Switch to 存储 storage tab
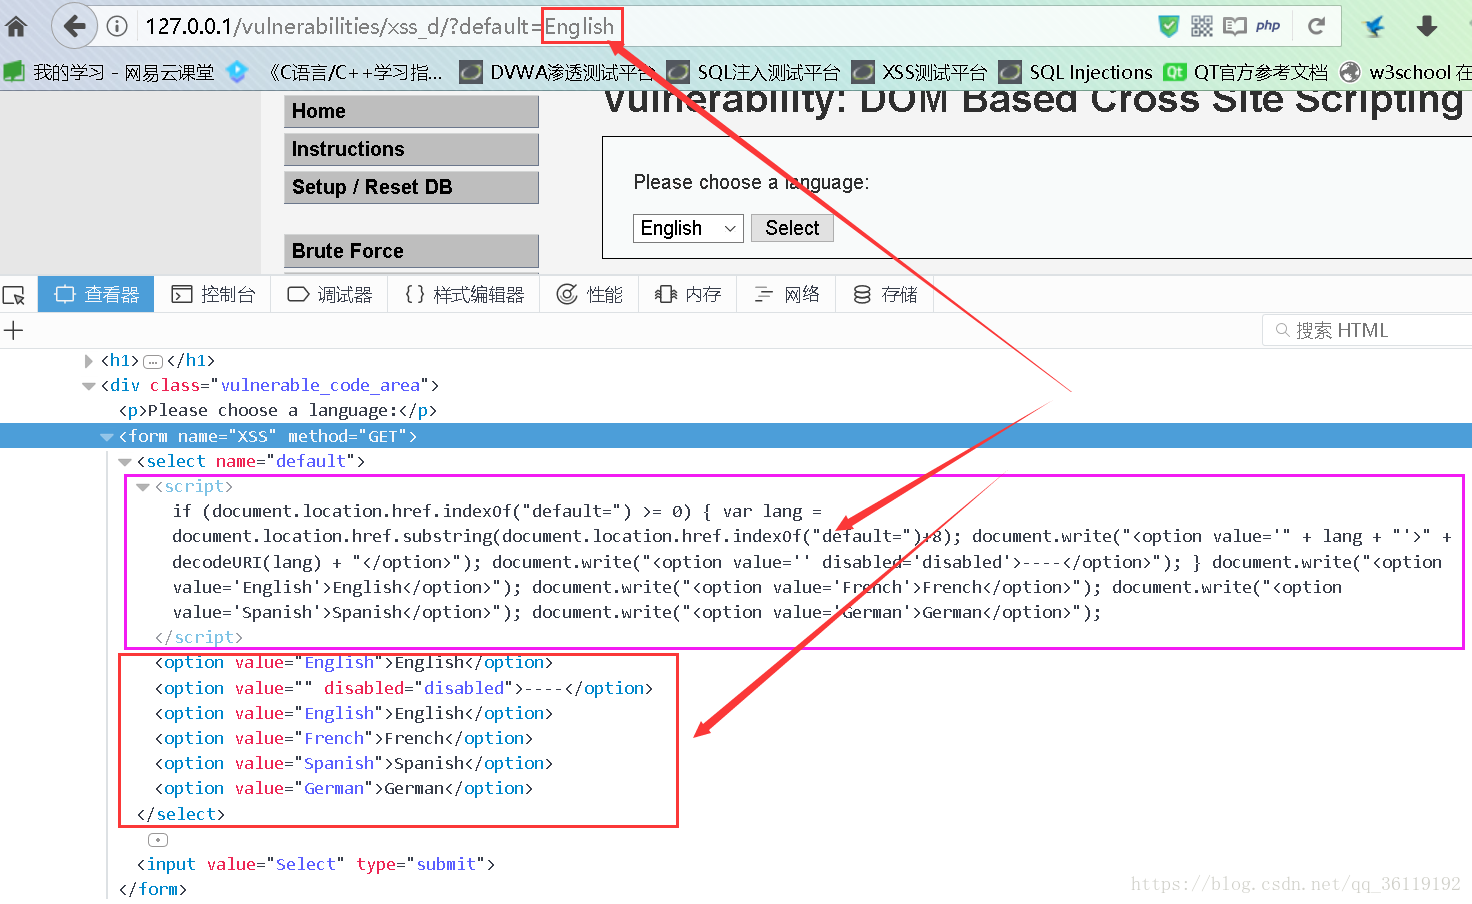This screenshot has height=904, width=1472. pyautogui.click(x=885, y=294)
